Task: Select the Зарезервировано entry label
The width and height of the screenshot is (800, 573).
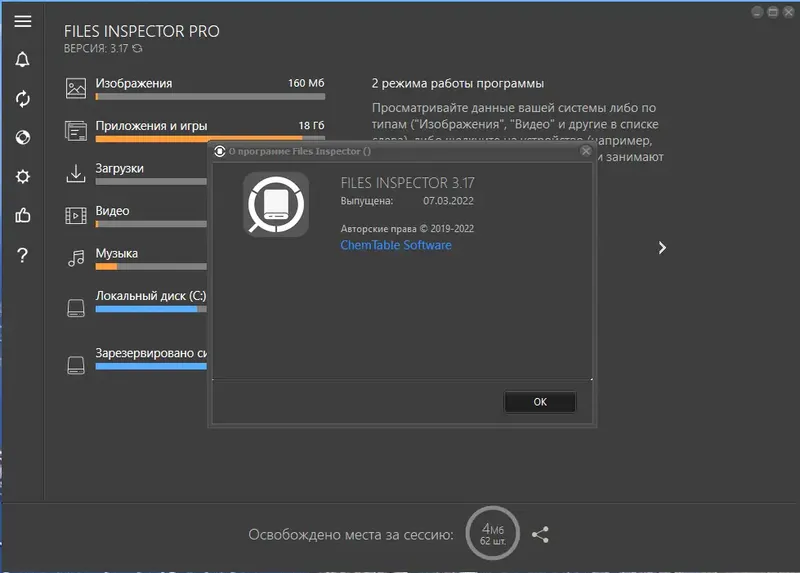Action: [151, 353]
